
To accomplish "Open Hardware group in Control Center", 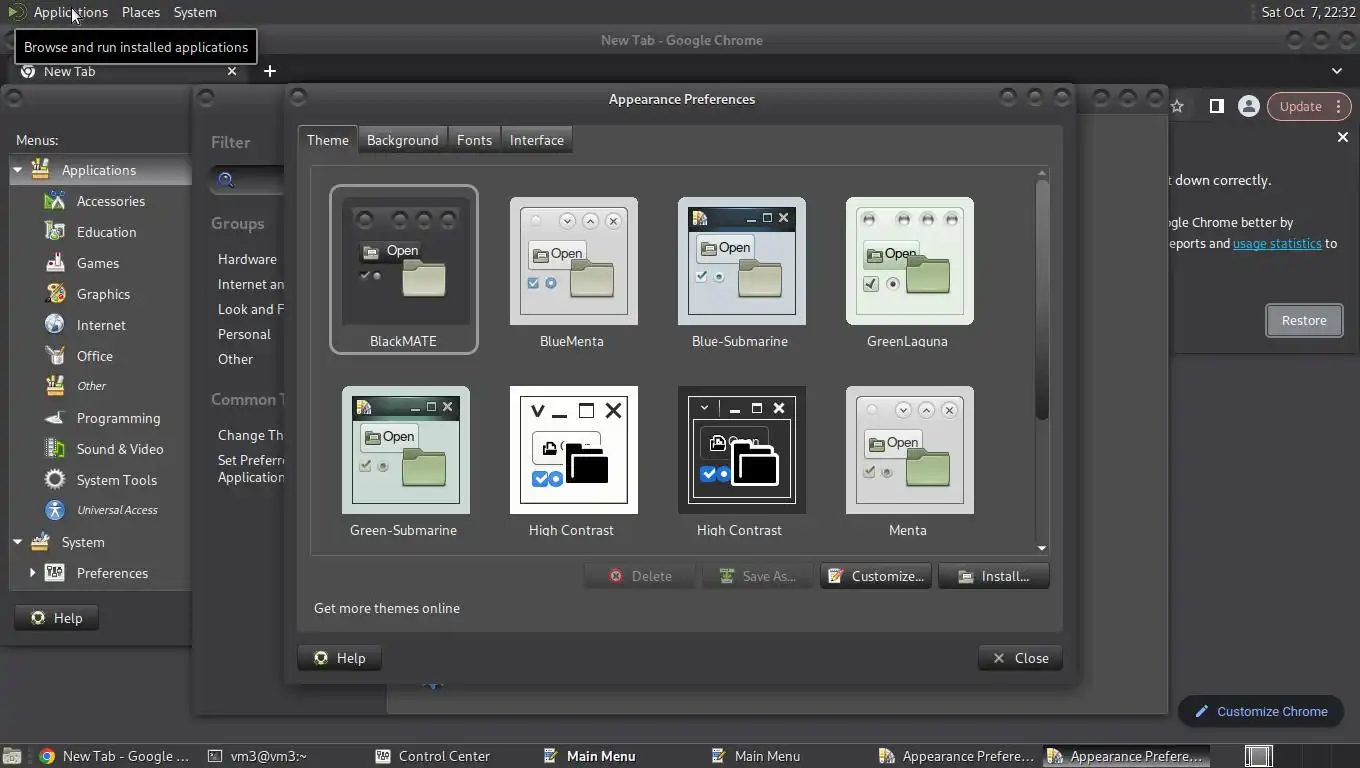I will pyautogui.click(x=247, y=259).
